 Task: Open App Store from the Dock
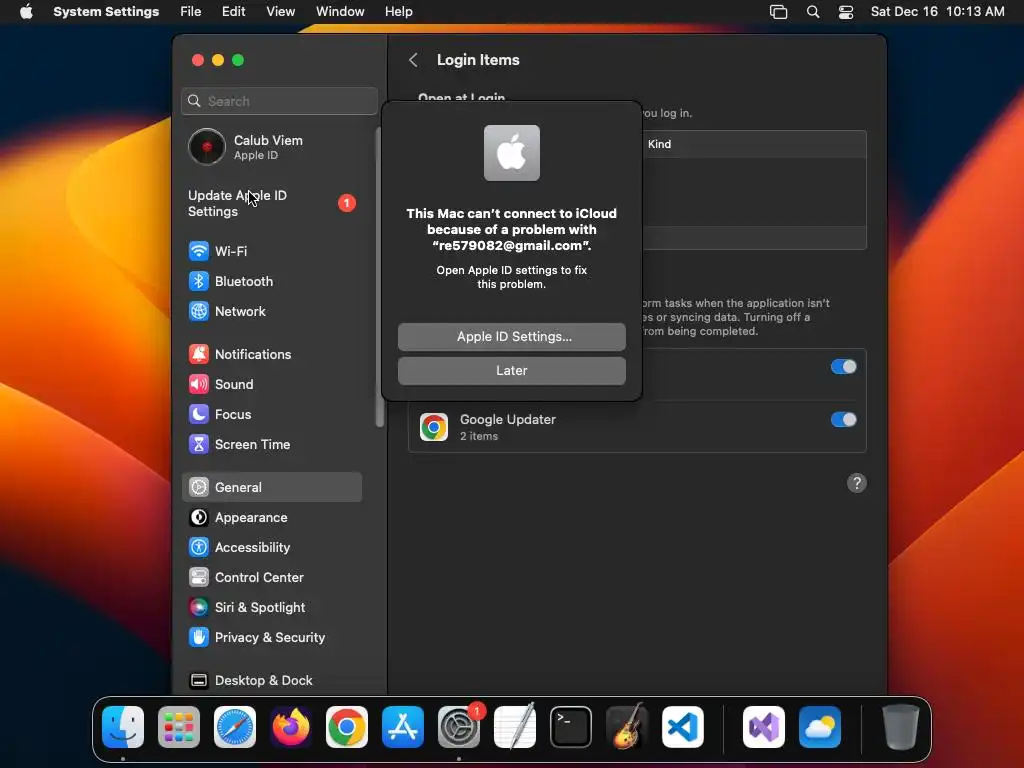[x=403, y=727]
